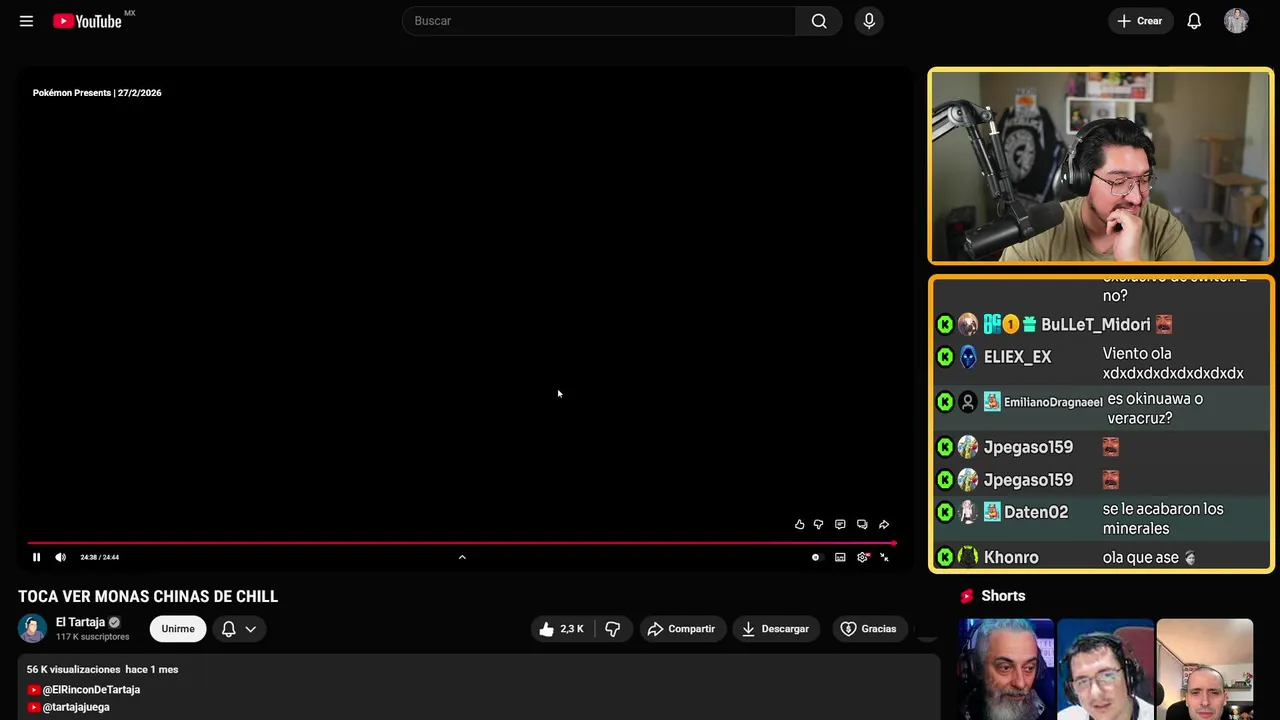The height and width of the screenshot is (720, 1280).
Task: Open the first Shorts thumbnail with bearded man
Action: (x=1006, y=669)
